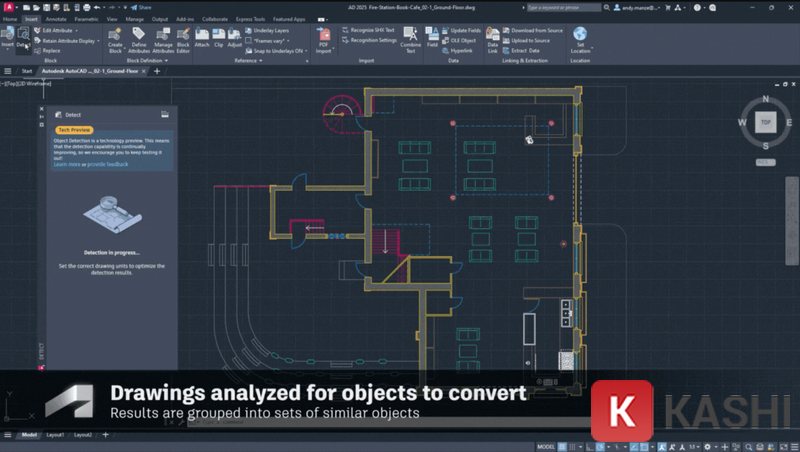
Task: Click the Combine Text tool
Action: [410, 40]
